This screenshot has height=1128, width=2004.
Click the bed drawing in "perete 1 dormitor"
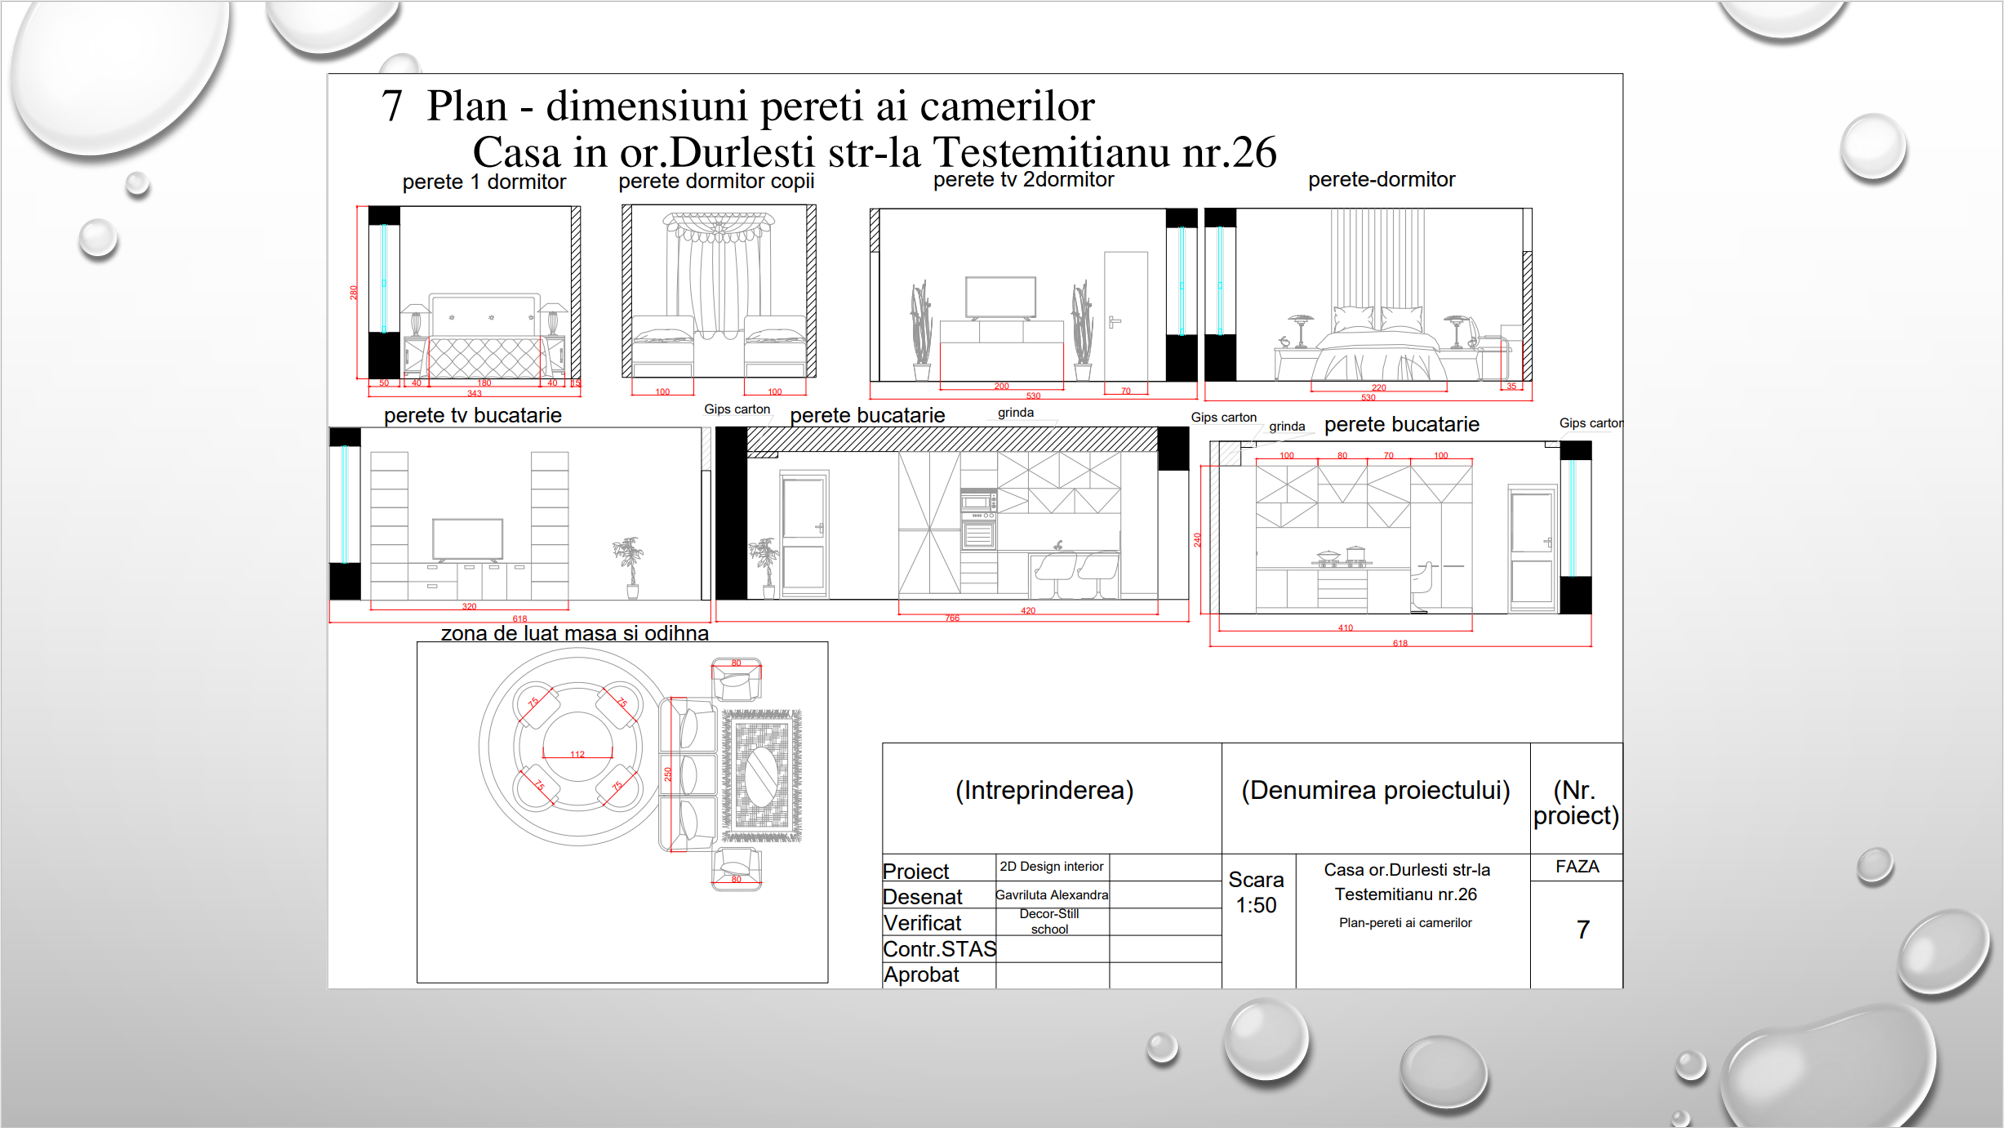pos(485,336)
